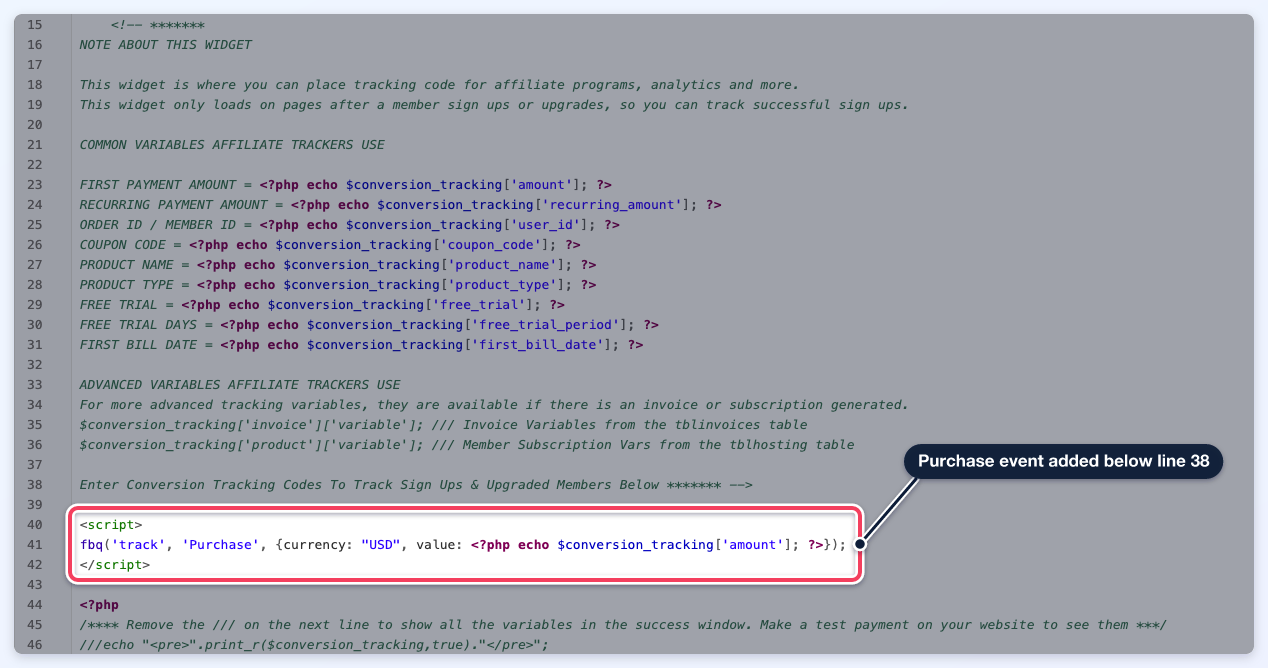Click the 'FIRST BILL DATE' line

click(x=361, y=345)
